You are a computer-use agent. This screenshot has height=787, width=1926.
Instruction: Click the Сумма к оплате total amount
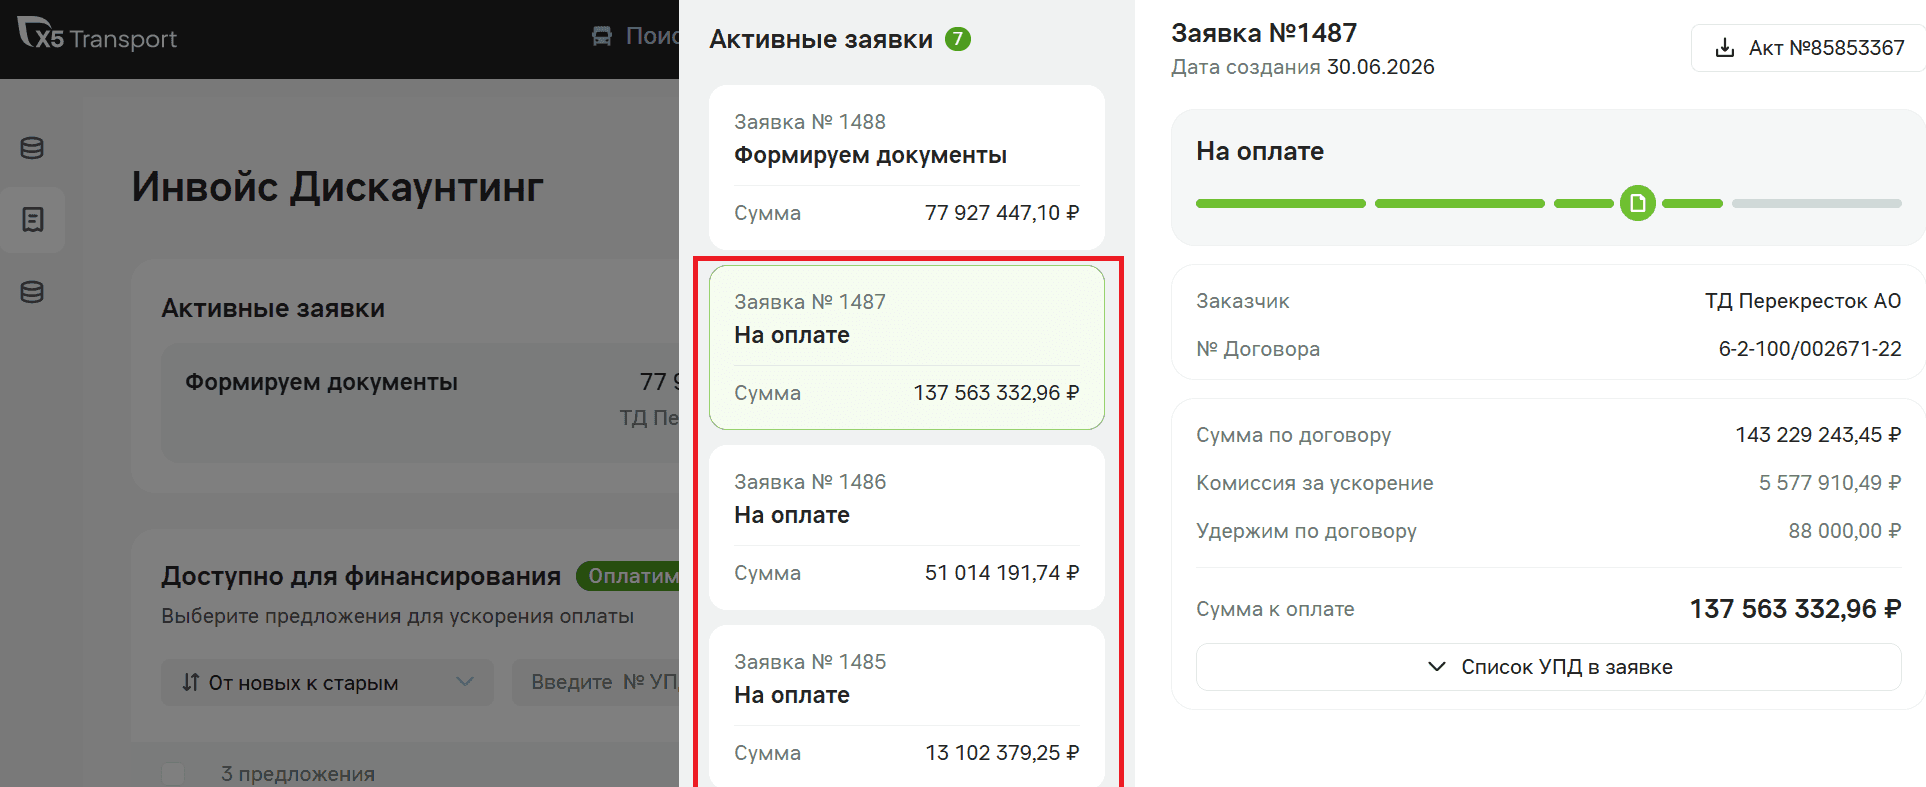tap(1795, 609)
